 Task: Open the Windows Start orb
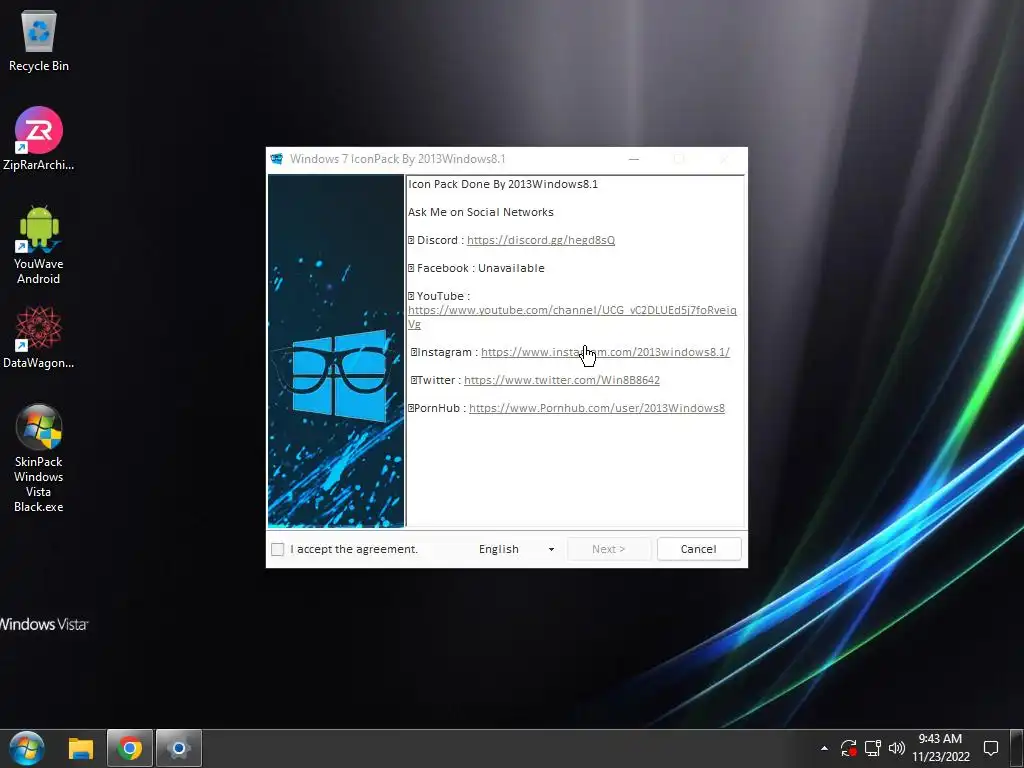tap(27, 748)
